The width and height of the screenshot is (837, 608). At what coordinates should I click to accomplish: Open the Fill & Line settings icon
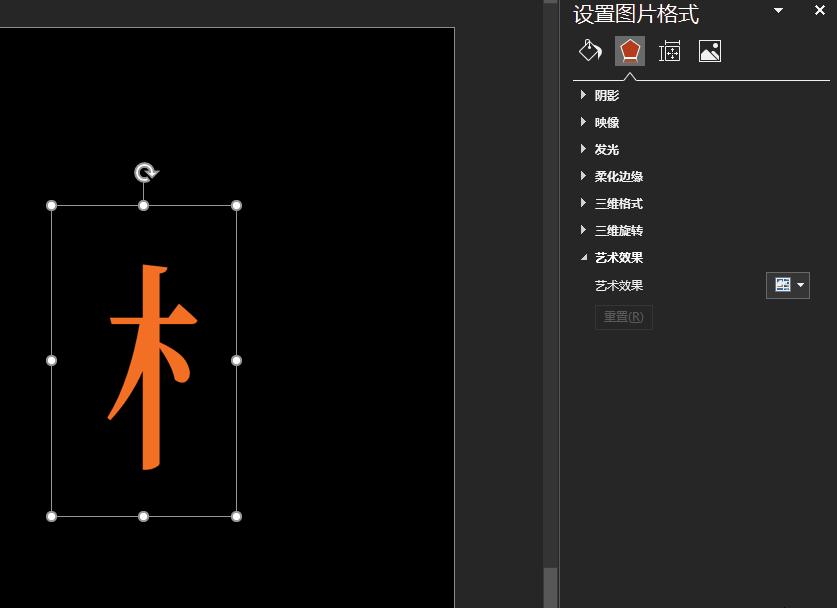tap(589, 50)
